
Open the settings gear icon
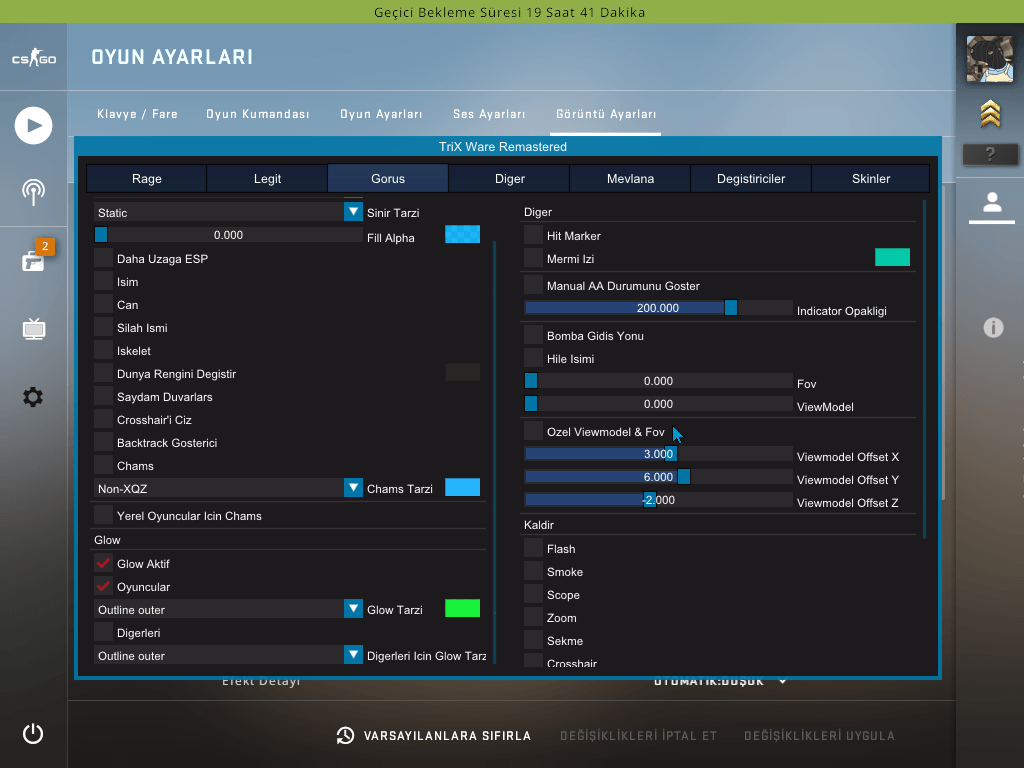tap(33, 397)
